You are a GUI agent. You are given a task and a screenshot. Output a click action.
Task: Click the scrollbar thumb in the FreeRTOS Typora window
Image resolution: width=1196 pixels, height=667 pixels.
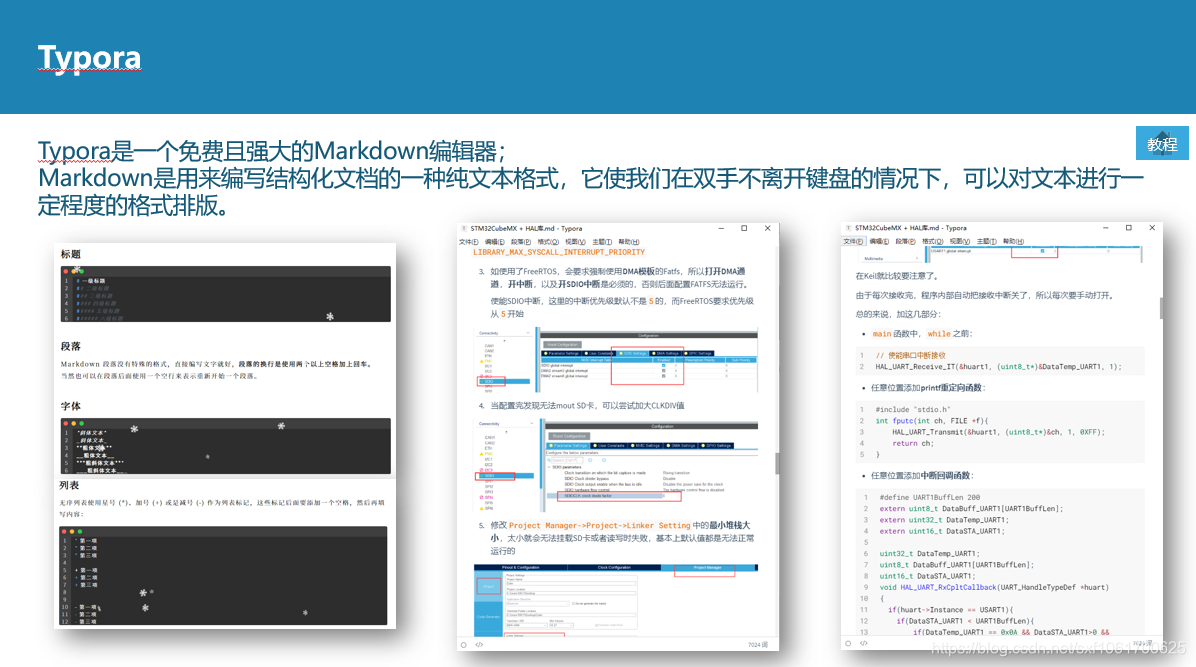pos(777,464)
